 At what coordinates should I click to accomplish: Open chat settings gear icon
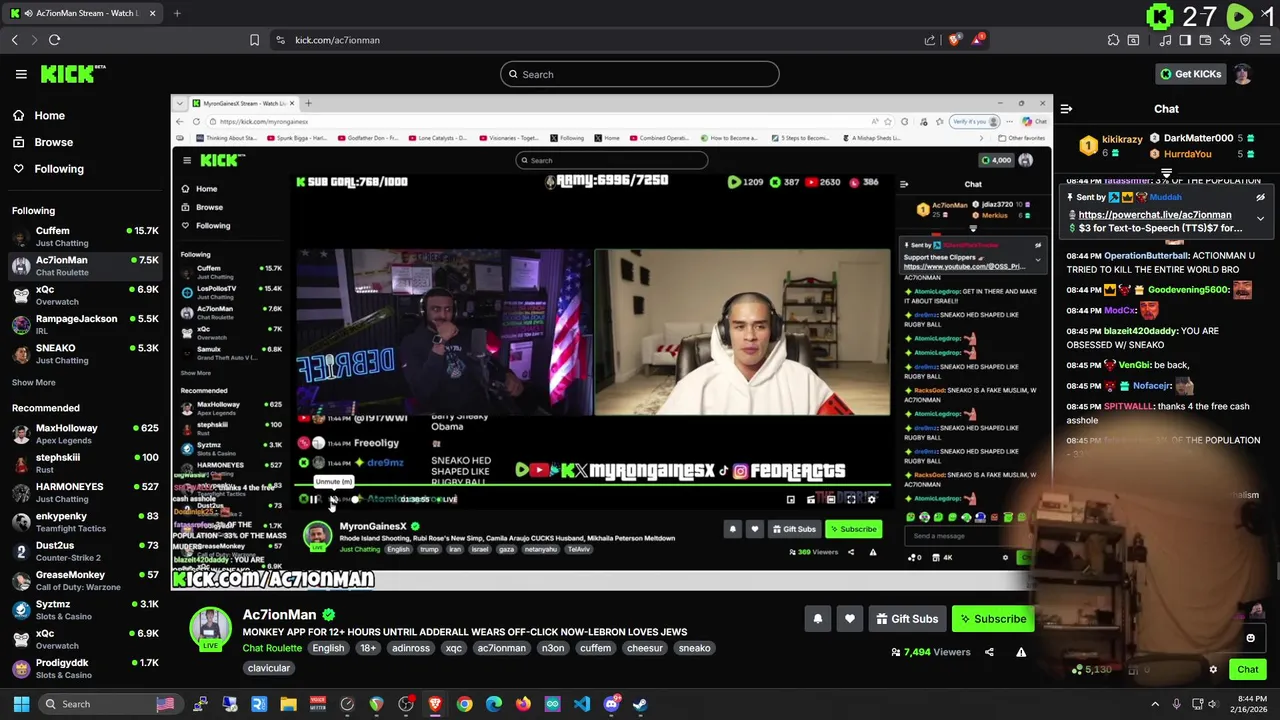1213,670
